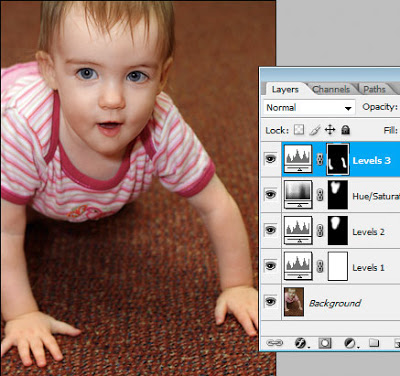Switch to the Paths tab
The width and height of the screenshot is (400, 376).
(x=374, y=89)
